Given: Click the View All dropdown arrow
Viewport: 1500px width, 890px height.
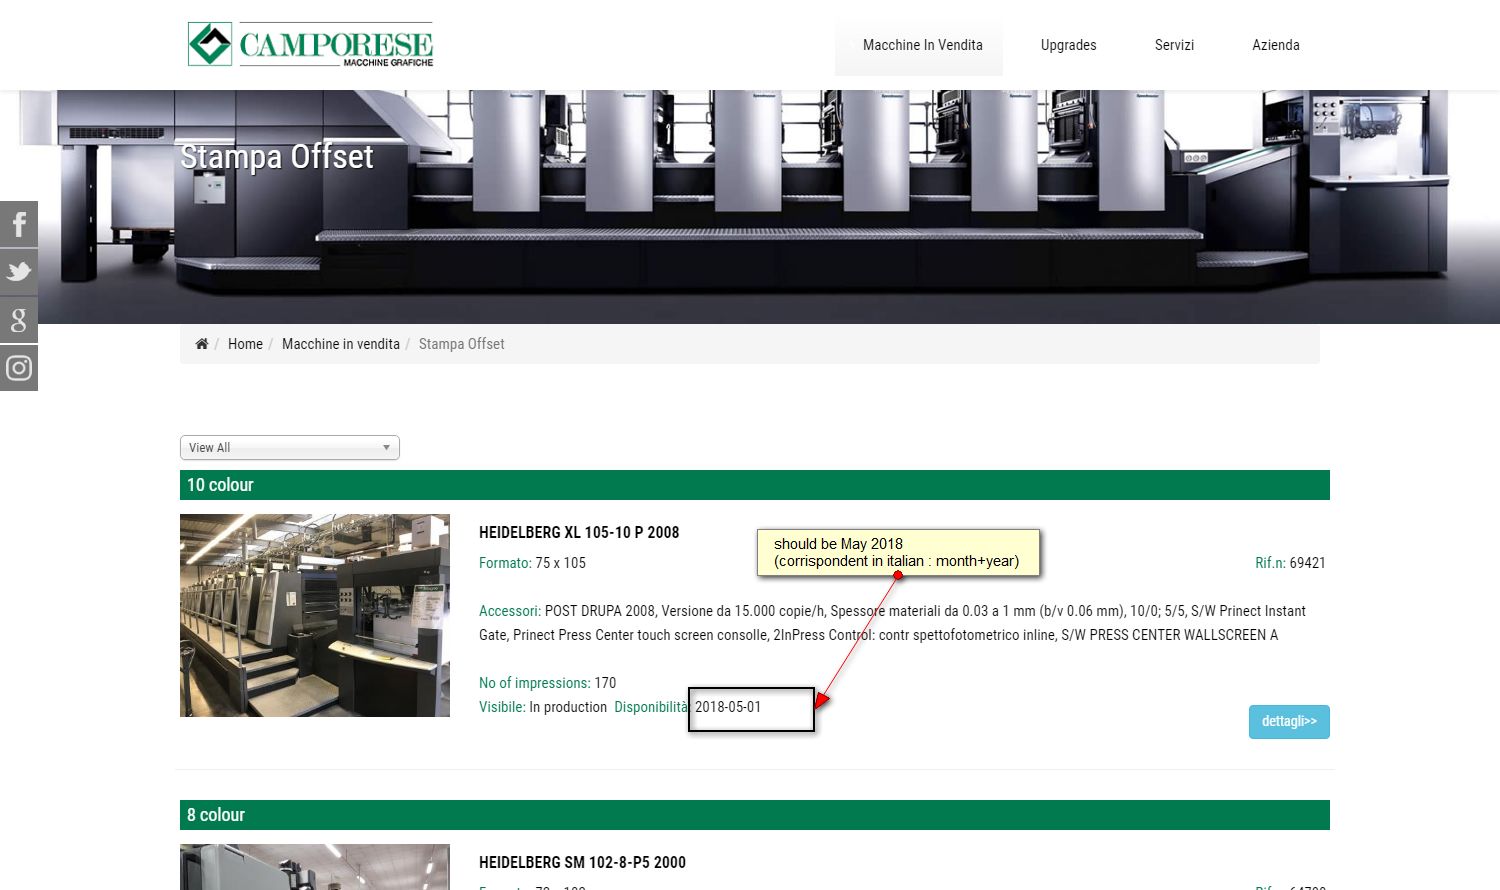Looking at the screenshot, I should [386, 448].
